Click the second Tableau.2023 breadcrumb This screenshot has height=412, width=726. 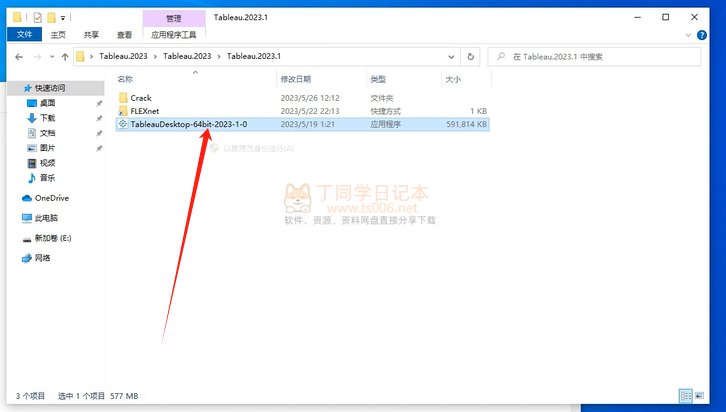coord(187,56)
